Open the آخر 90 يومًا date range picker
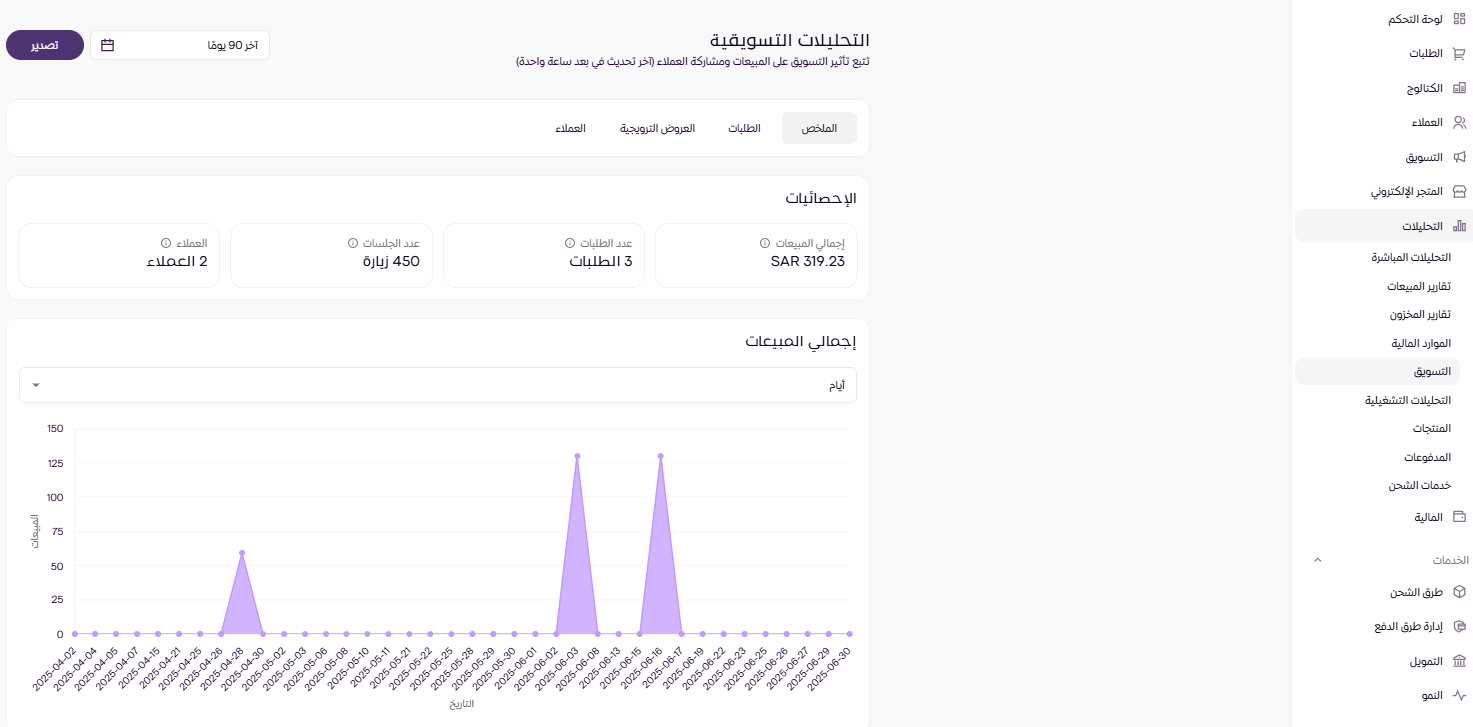The width and height of the screenshot is (1473, 727). (180, 45)
